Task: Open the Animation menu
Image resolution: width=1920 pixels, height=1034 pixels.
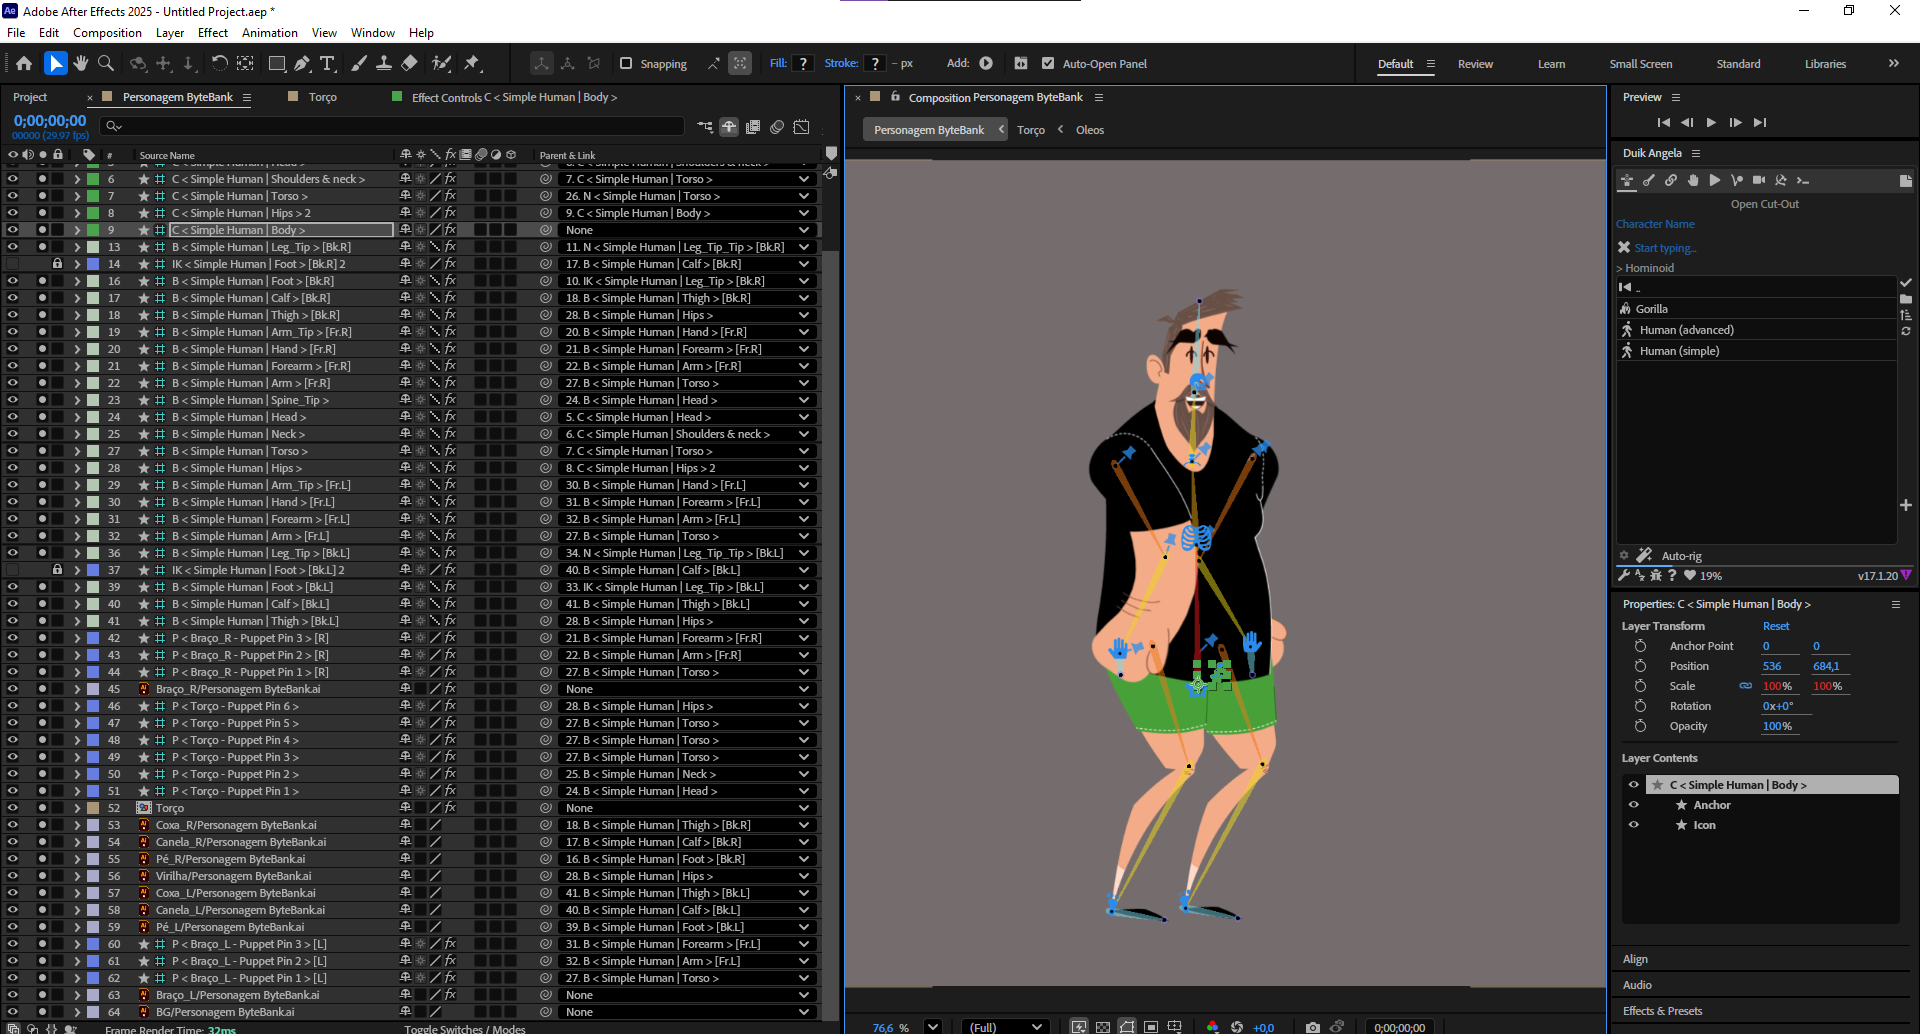Action: (269, 33)
